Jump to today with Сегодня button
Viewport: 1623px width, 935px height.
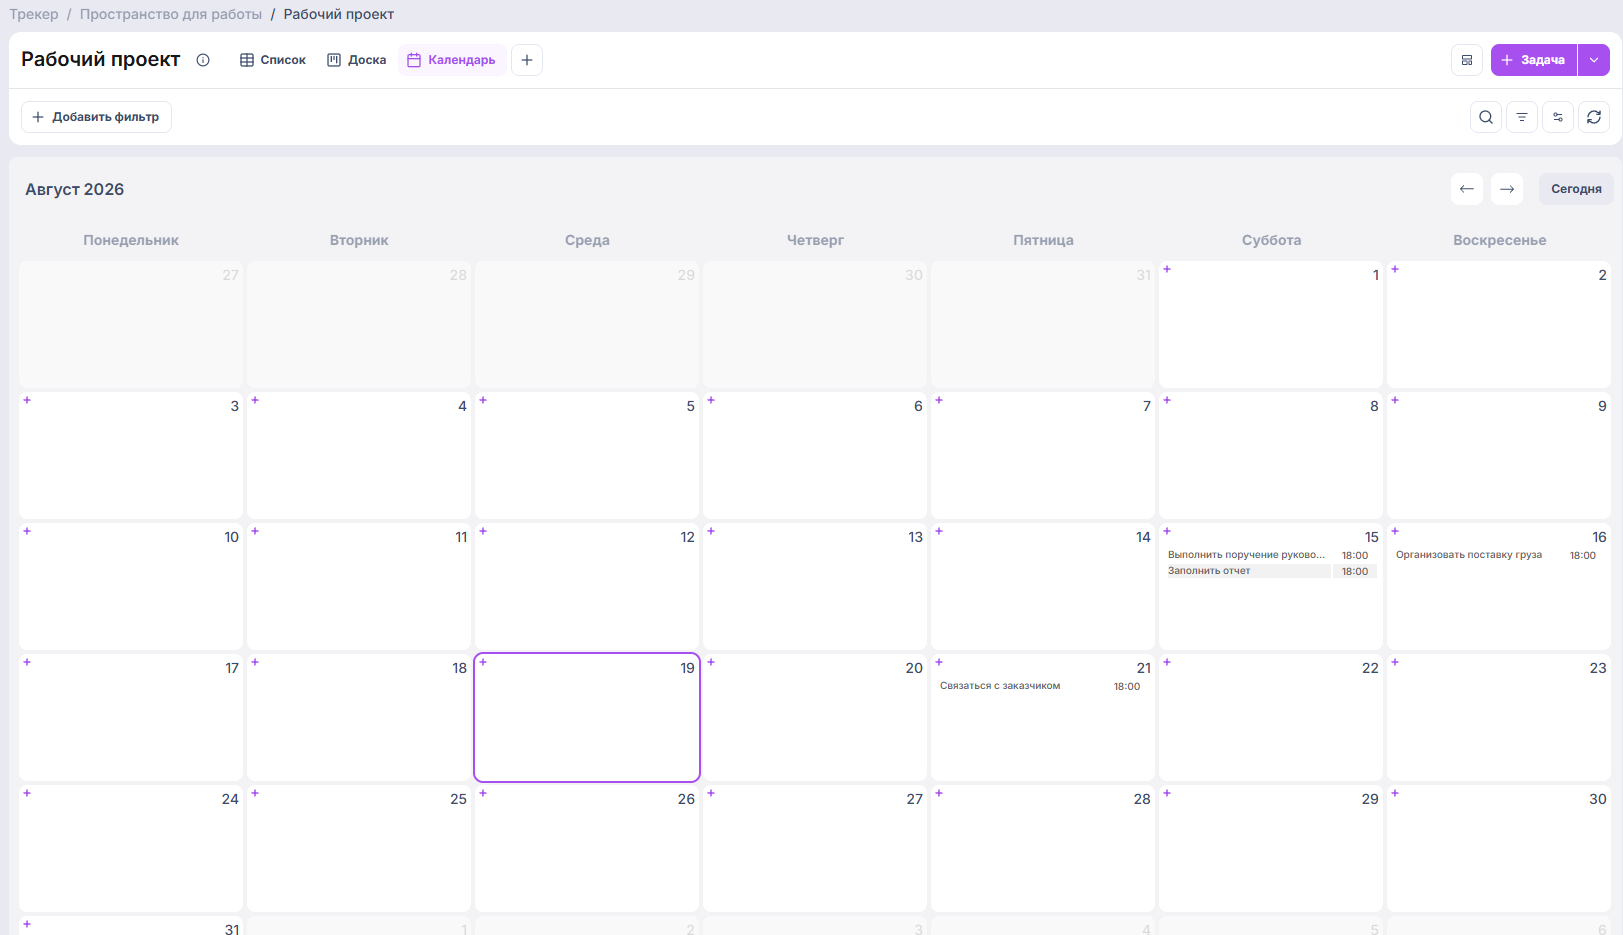pos(1576,189)
